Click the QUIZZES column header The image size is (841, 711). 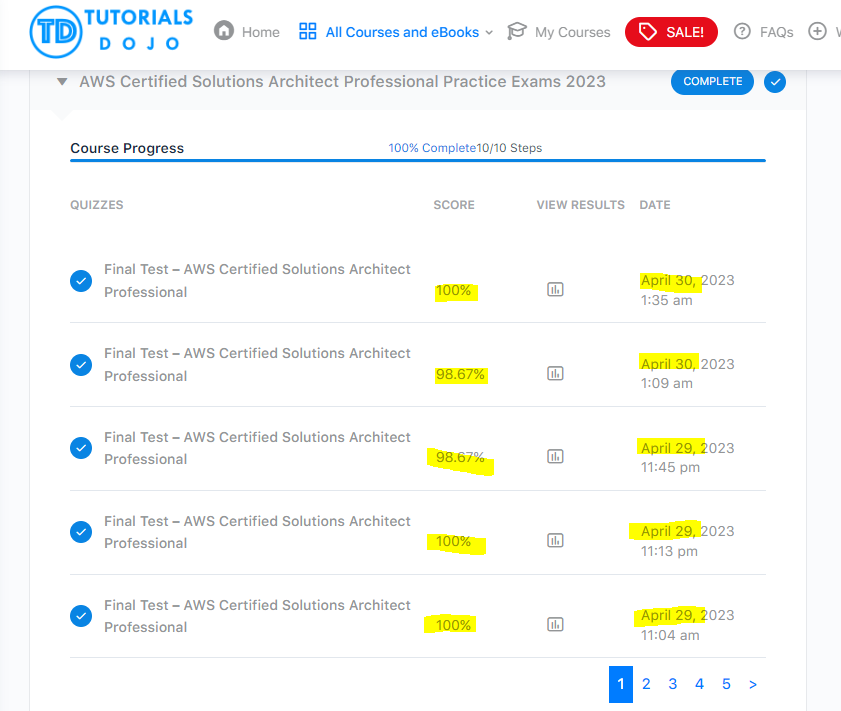click(97, 205)
